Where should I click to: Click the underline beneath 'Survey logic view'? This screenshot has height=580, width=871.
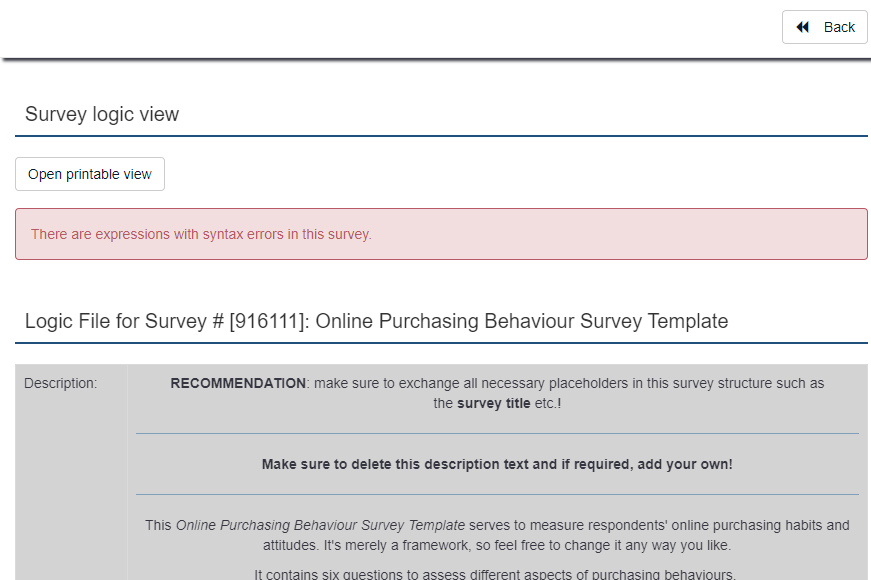(x=441, y=135)
